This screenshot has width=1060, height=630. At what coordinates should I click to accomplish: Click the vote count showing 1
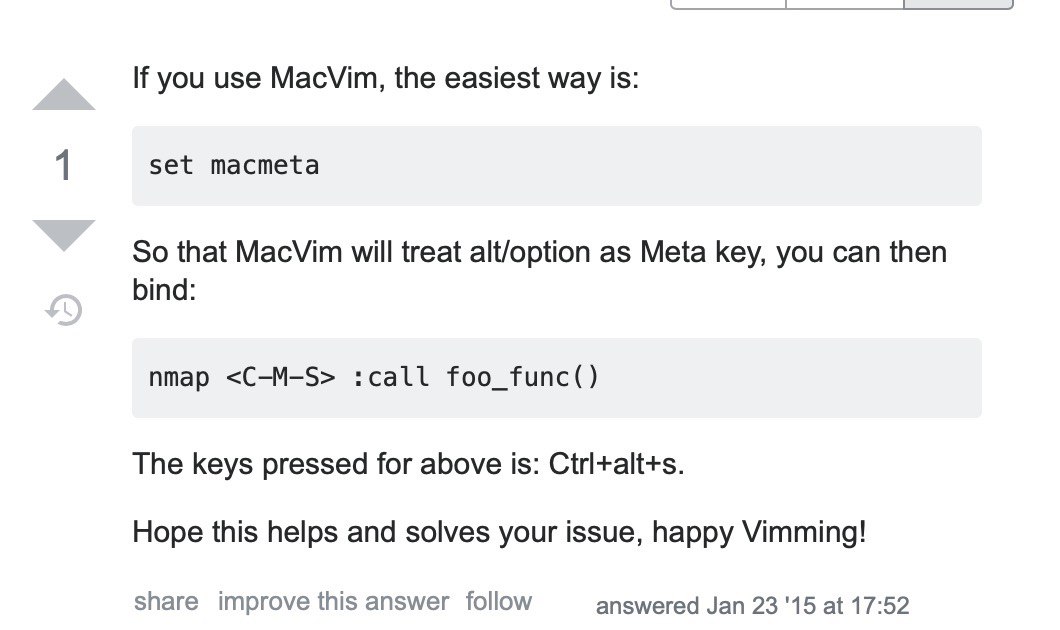click(63, 165)
